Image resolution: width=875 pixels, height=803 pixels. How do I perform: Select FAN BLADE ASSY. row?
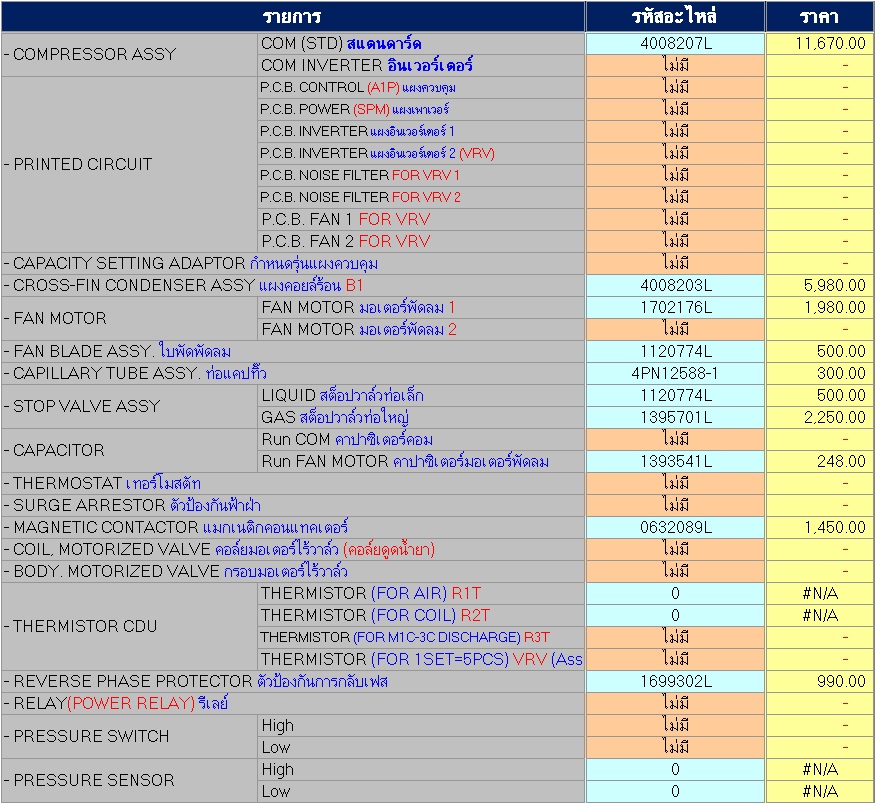[x=293, y=352]
